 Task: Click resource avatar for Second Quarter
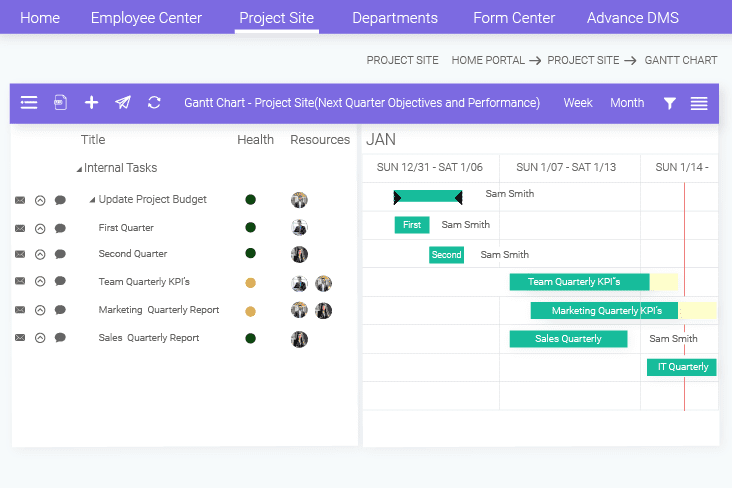pyautogui.click(x=299, y=255)
